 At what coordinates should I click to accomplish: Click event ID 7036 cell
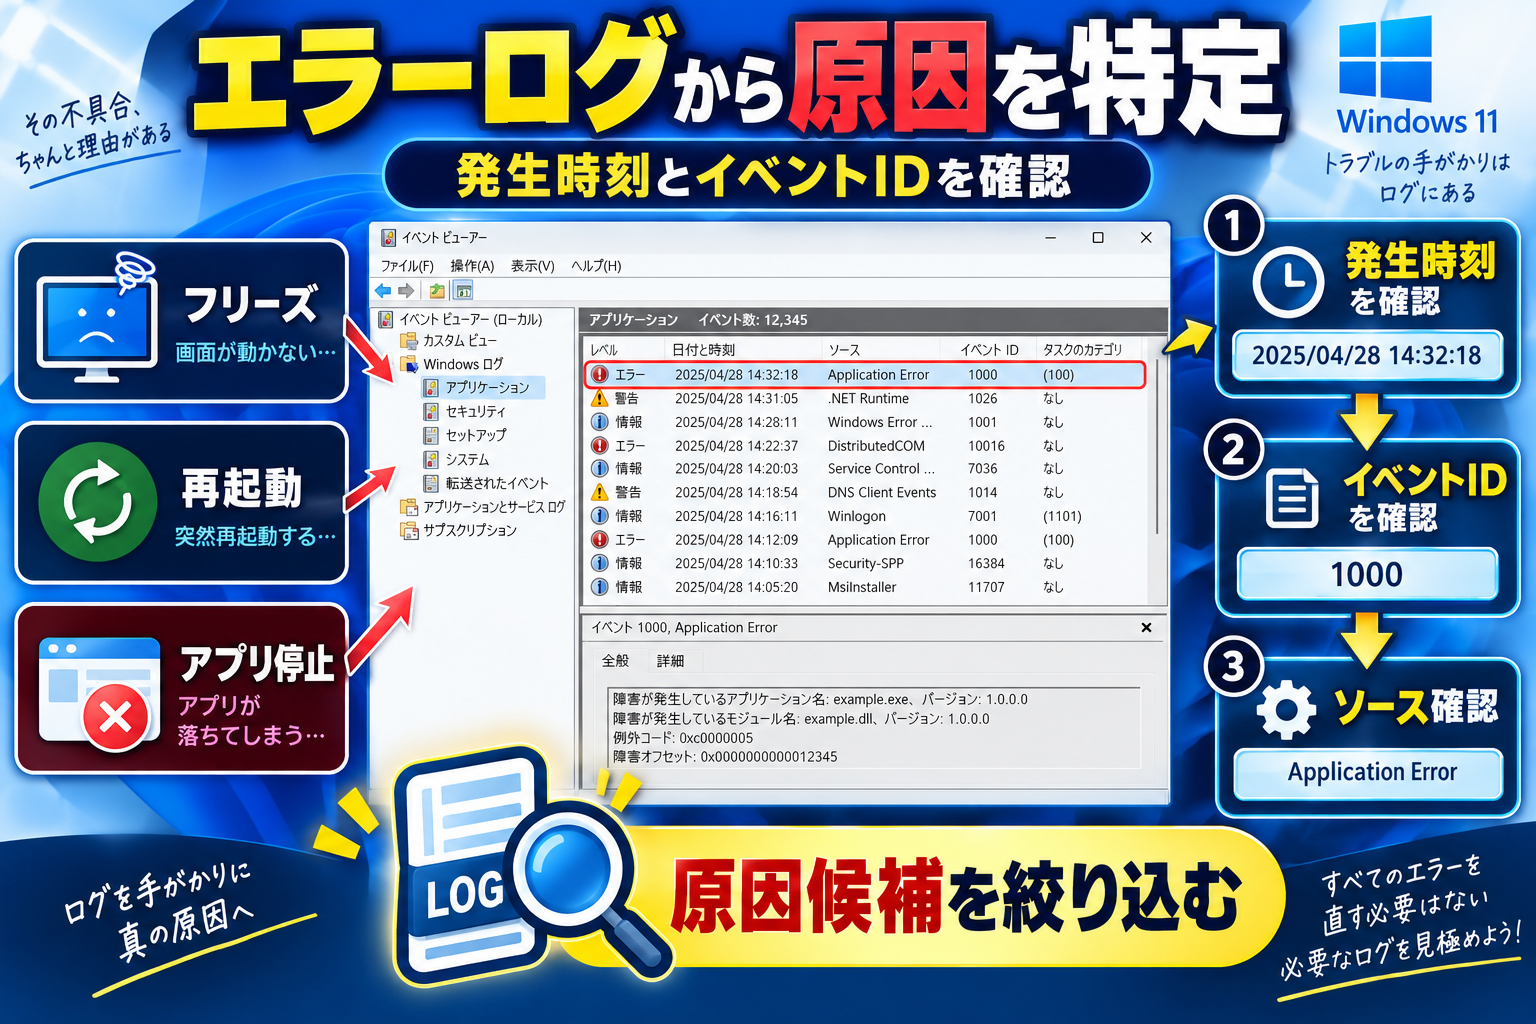click(983, 469)
